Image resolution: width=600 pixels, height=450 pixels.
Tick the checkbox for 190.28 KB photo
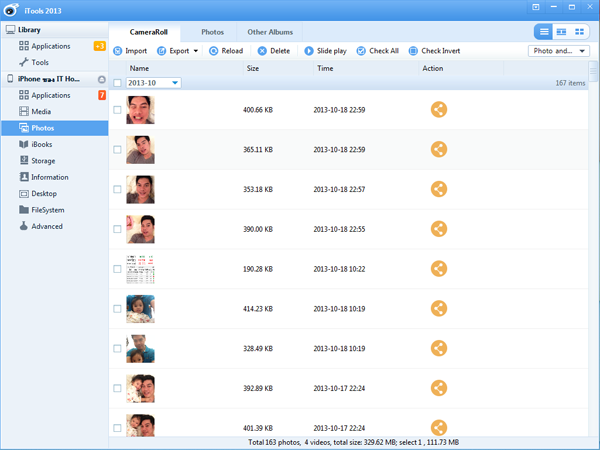(x=117, y=269)
